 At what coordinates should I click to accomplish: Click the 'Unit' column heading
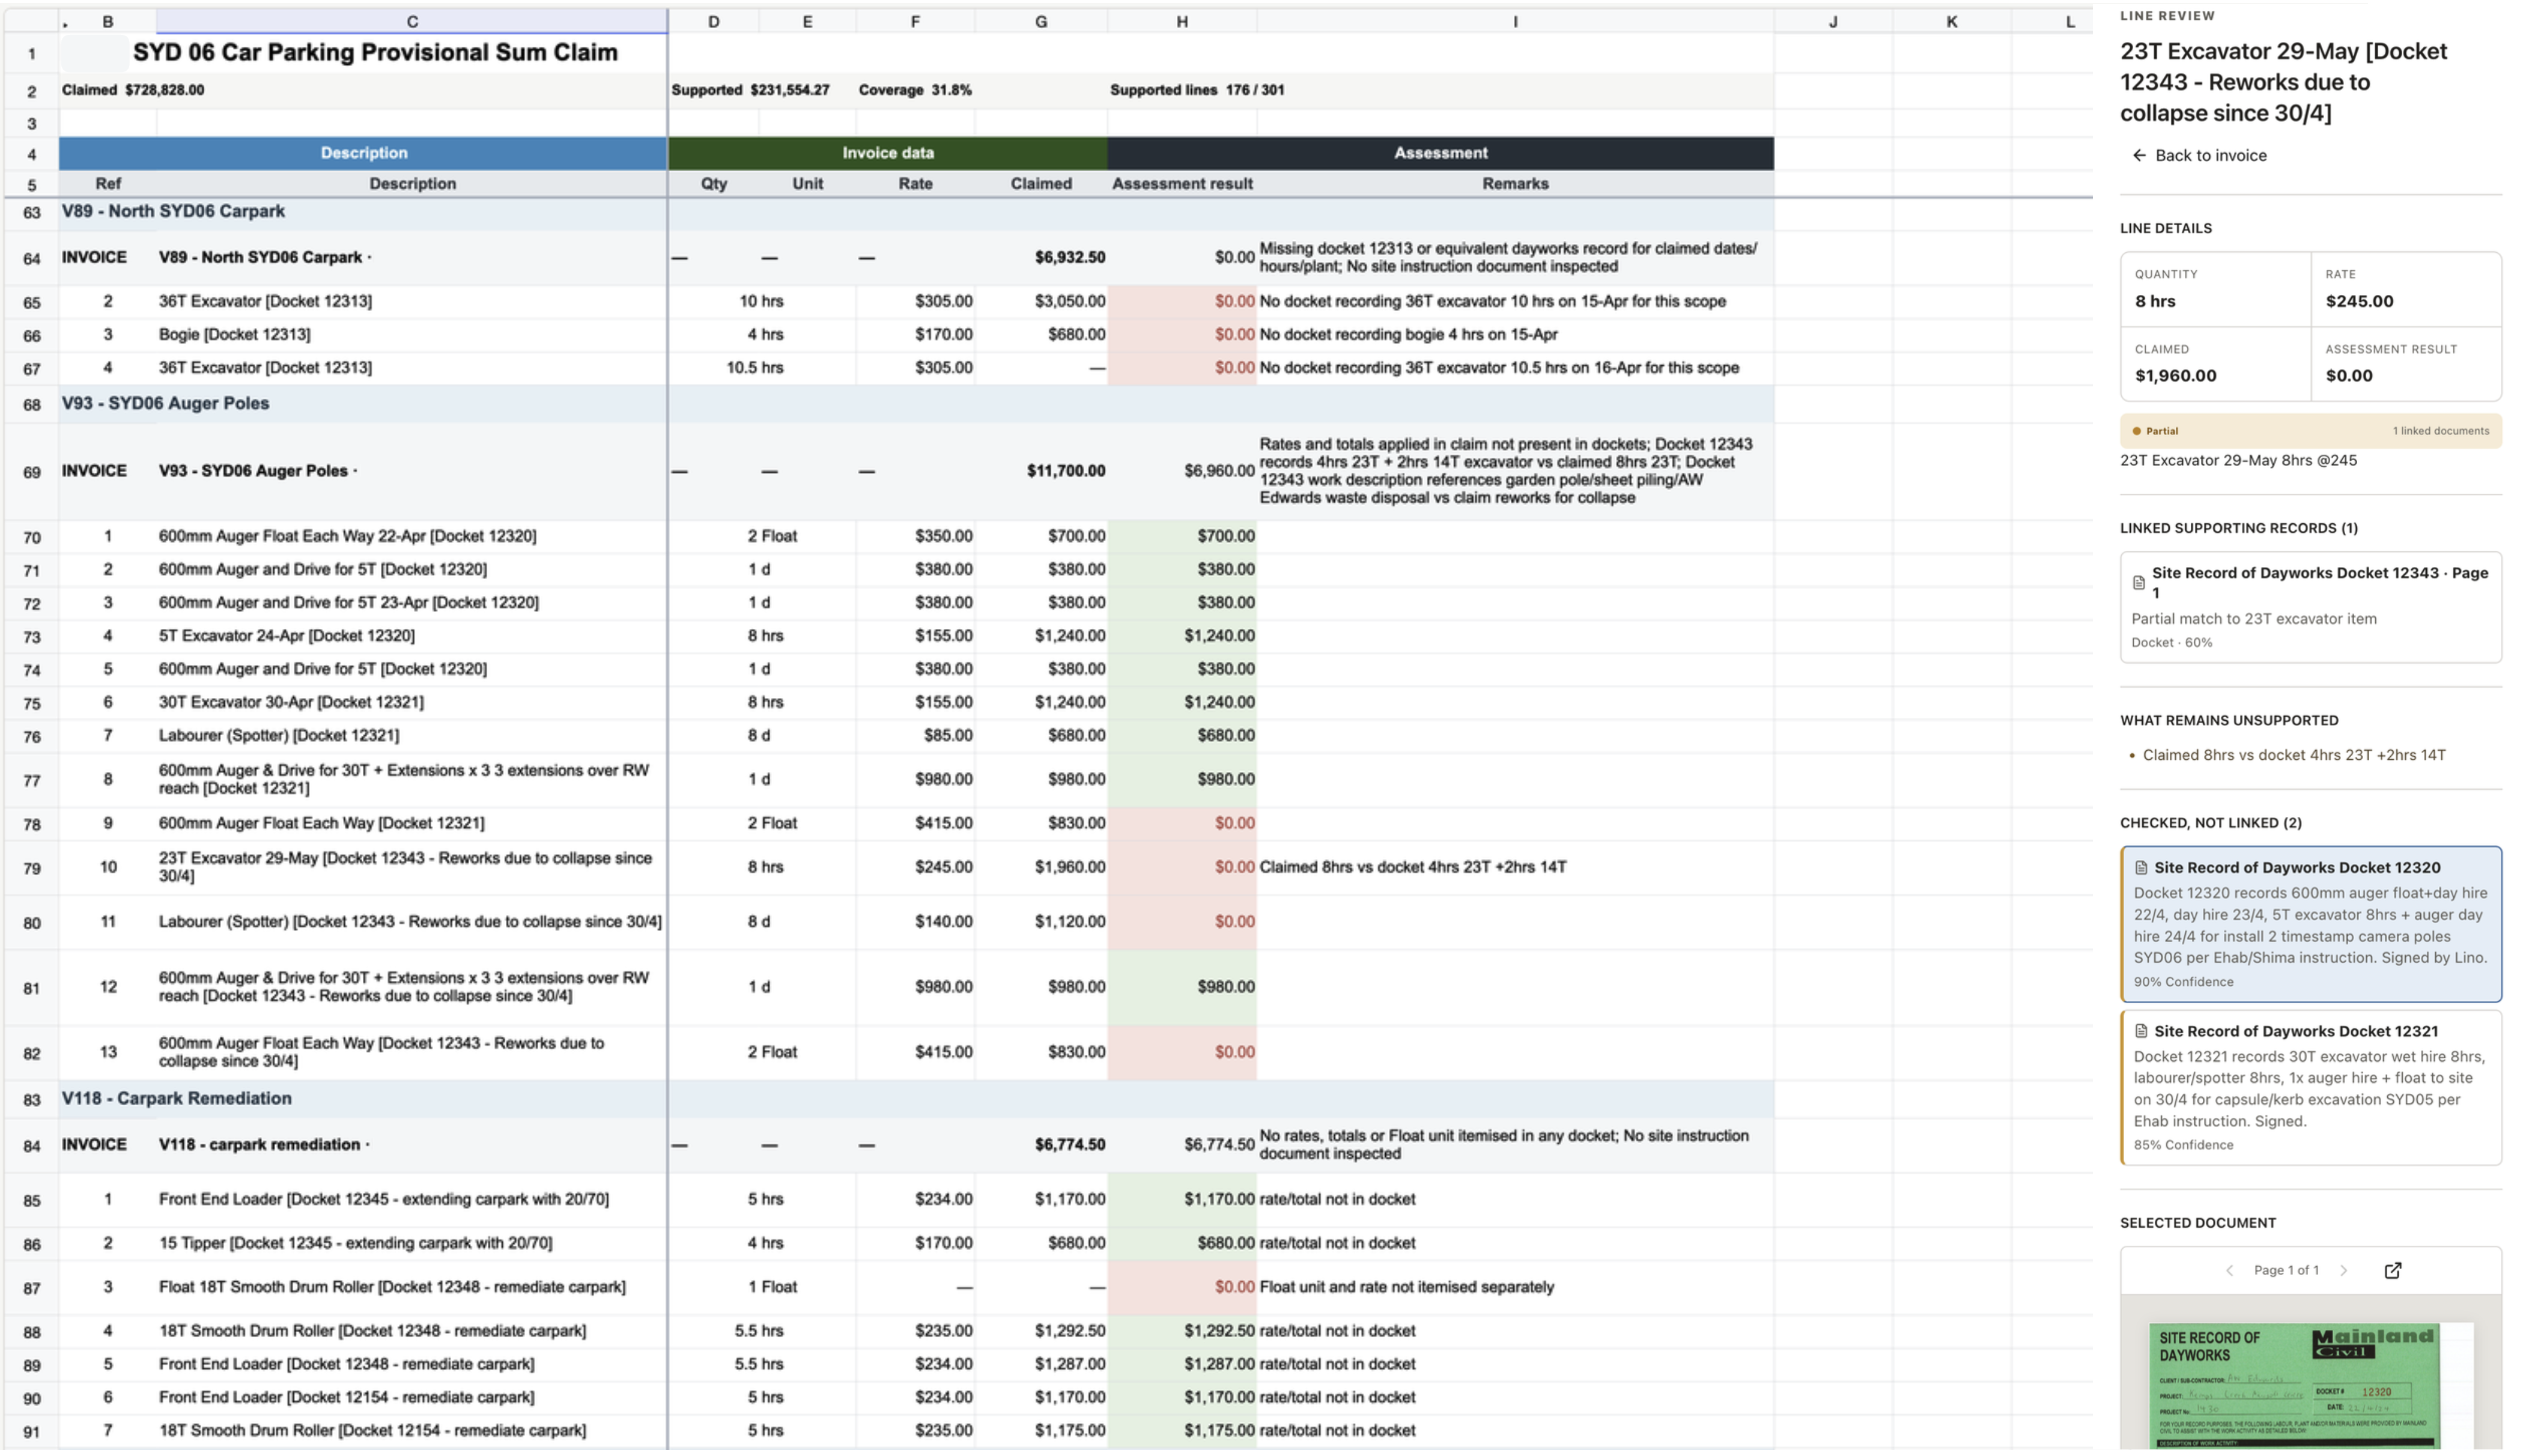(807, 184)
